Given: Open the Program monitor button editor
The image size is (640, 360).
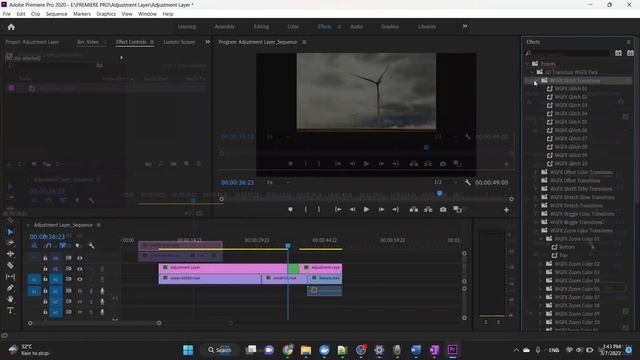Looking at the screenshot, I should pyautogui.click(x=506, y=210).
